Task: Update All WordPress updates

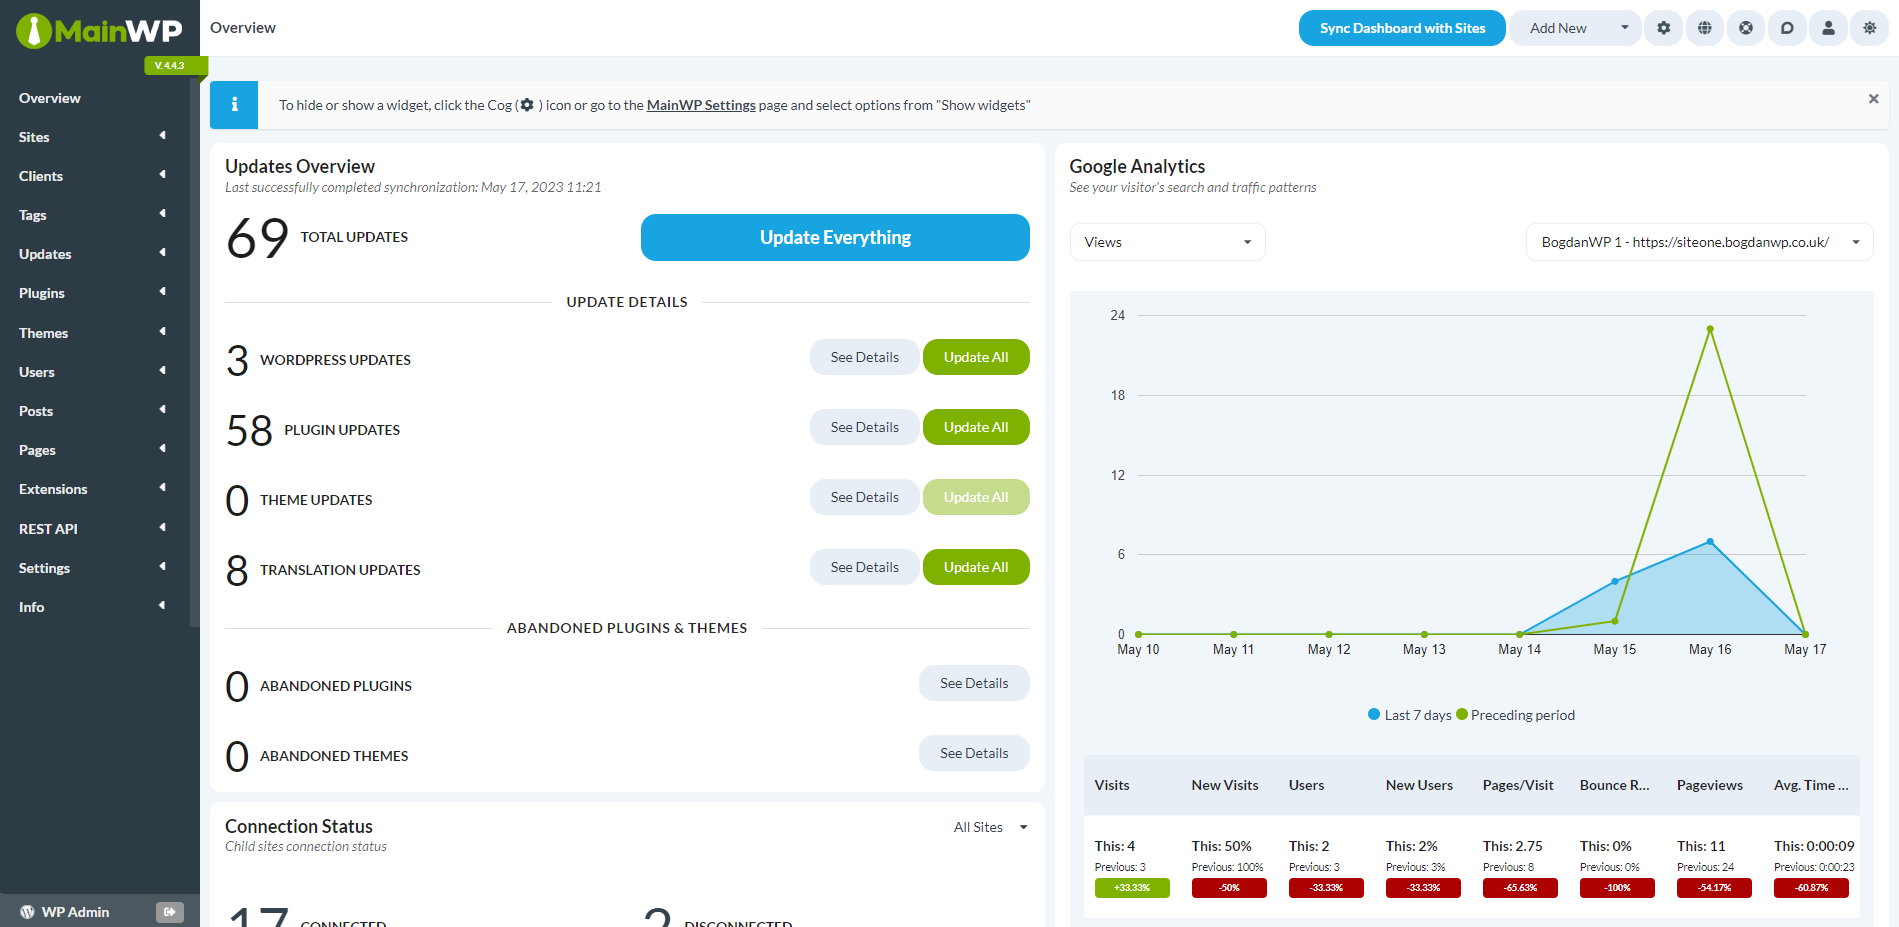Action: pos(976,357)
